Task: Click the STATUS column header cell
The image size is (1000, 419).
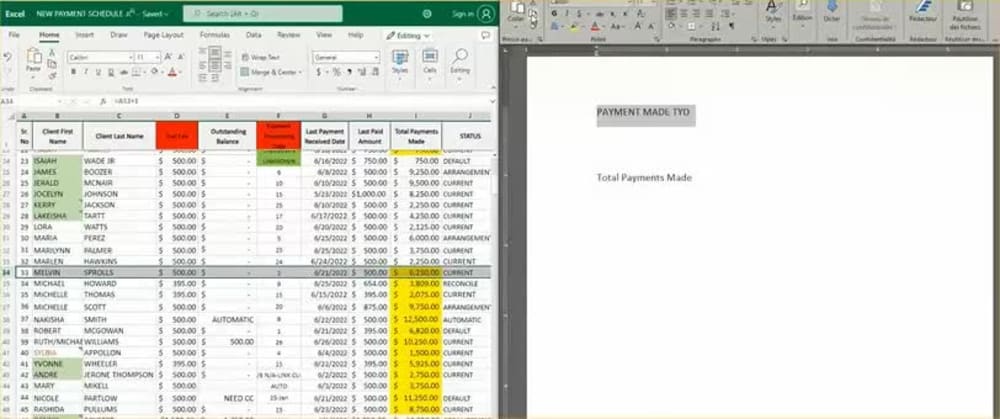Action: [x=470, y=136]
